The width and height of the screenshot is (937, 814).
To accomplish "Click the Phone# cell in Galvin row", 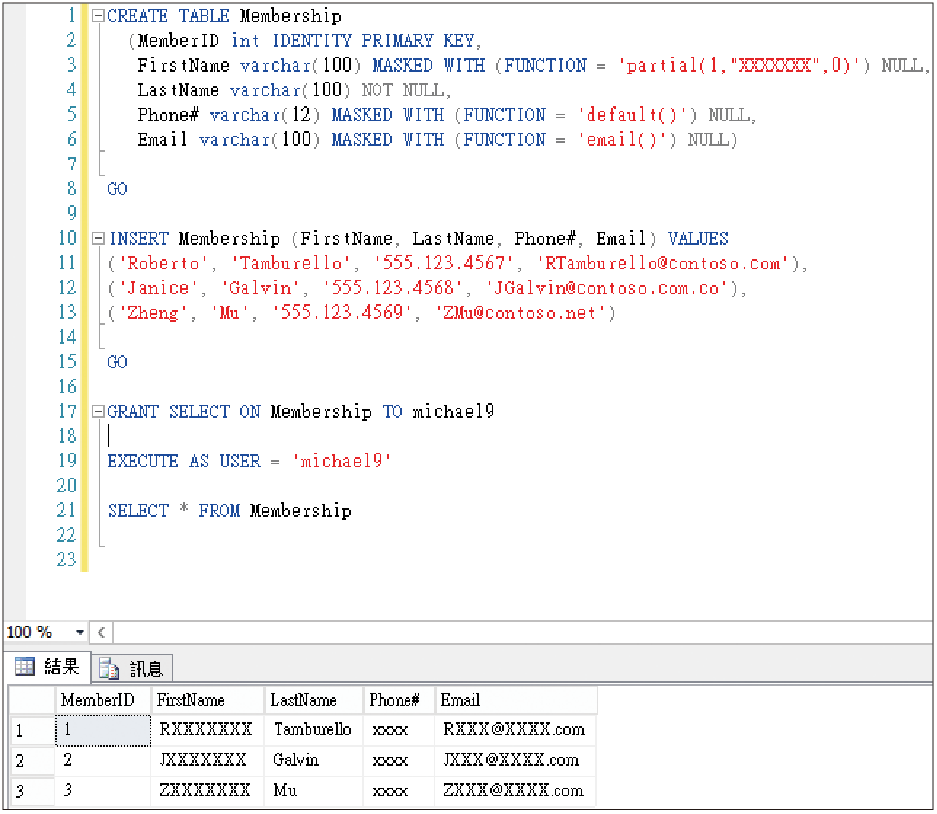I will tap(399, 761).
